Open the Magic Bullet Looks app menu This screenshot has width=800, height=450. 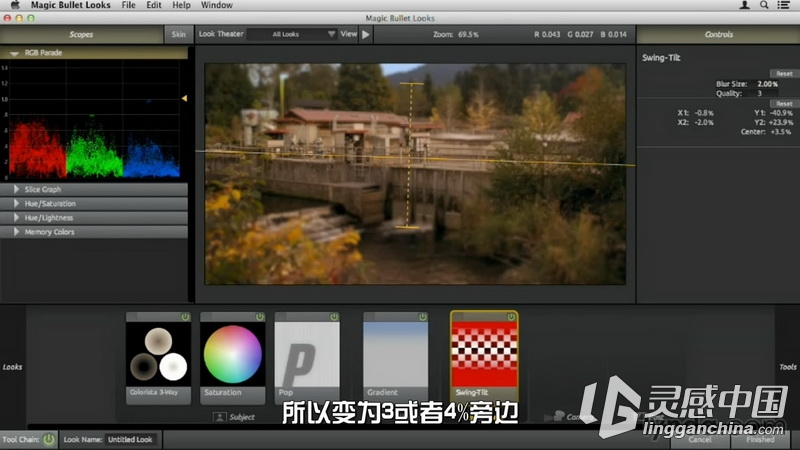click(x=70, y=5)
